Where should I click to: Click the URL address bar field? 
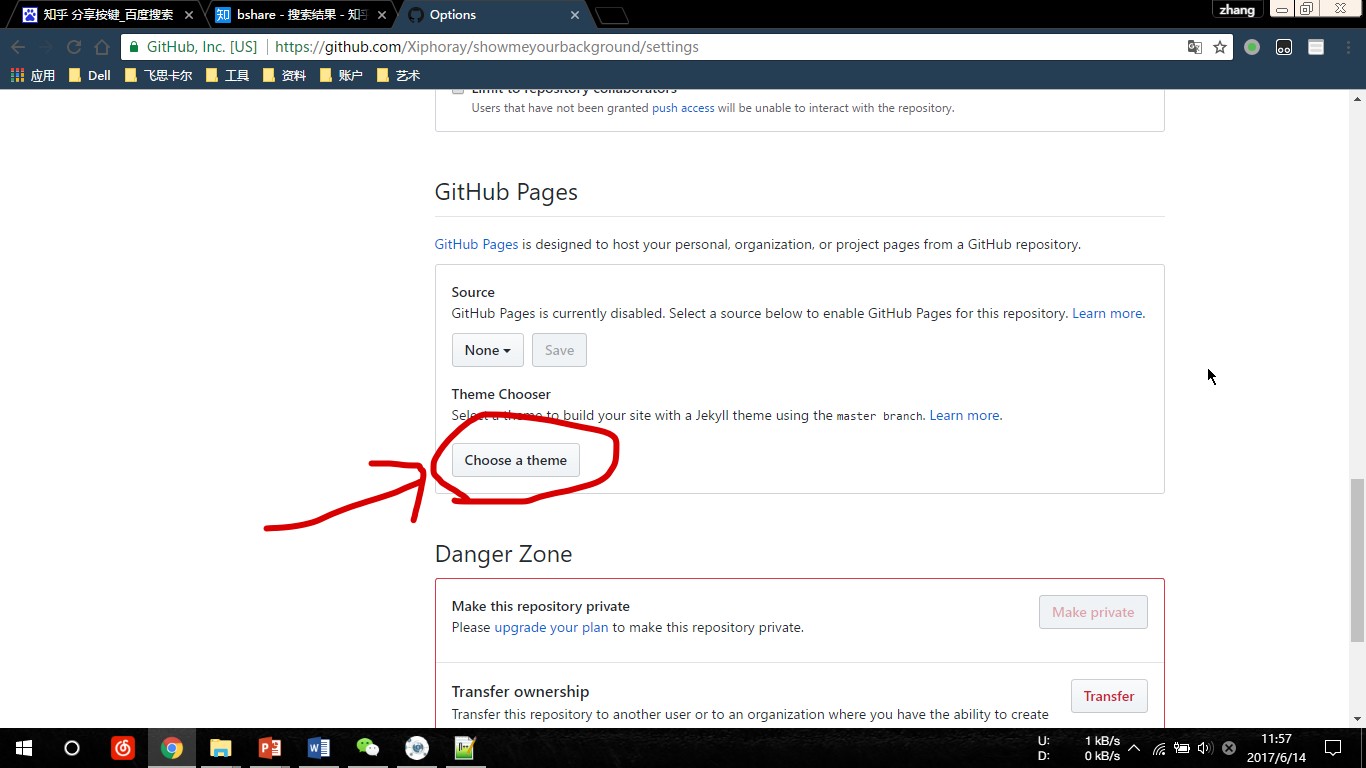[700, 47]
